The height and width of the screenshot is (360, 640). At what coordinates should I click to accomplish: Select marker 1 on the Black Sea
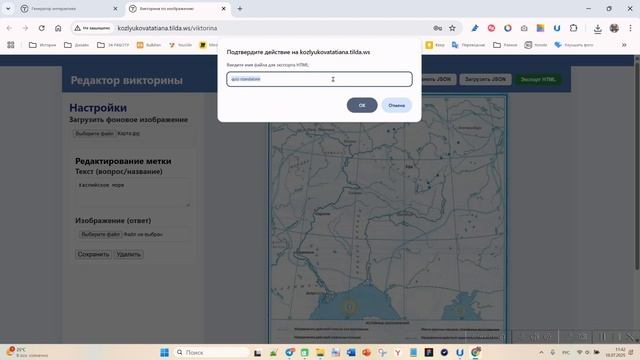[349, 307]
